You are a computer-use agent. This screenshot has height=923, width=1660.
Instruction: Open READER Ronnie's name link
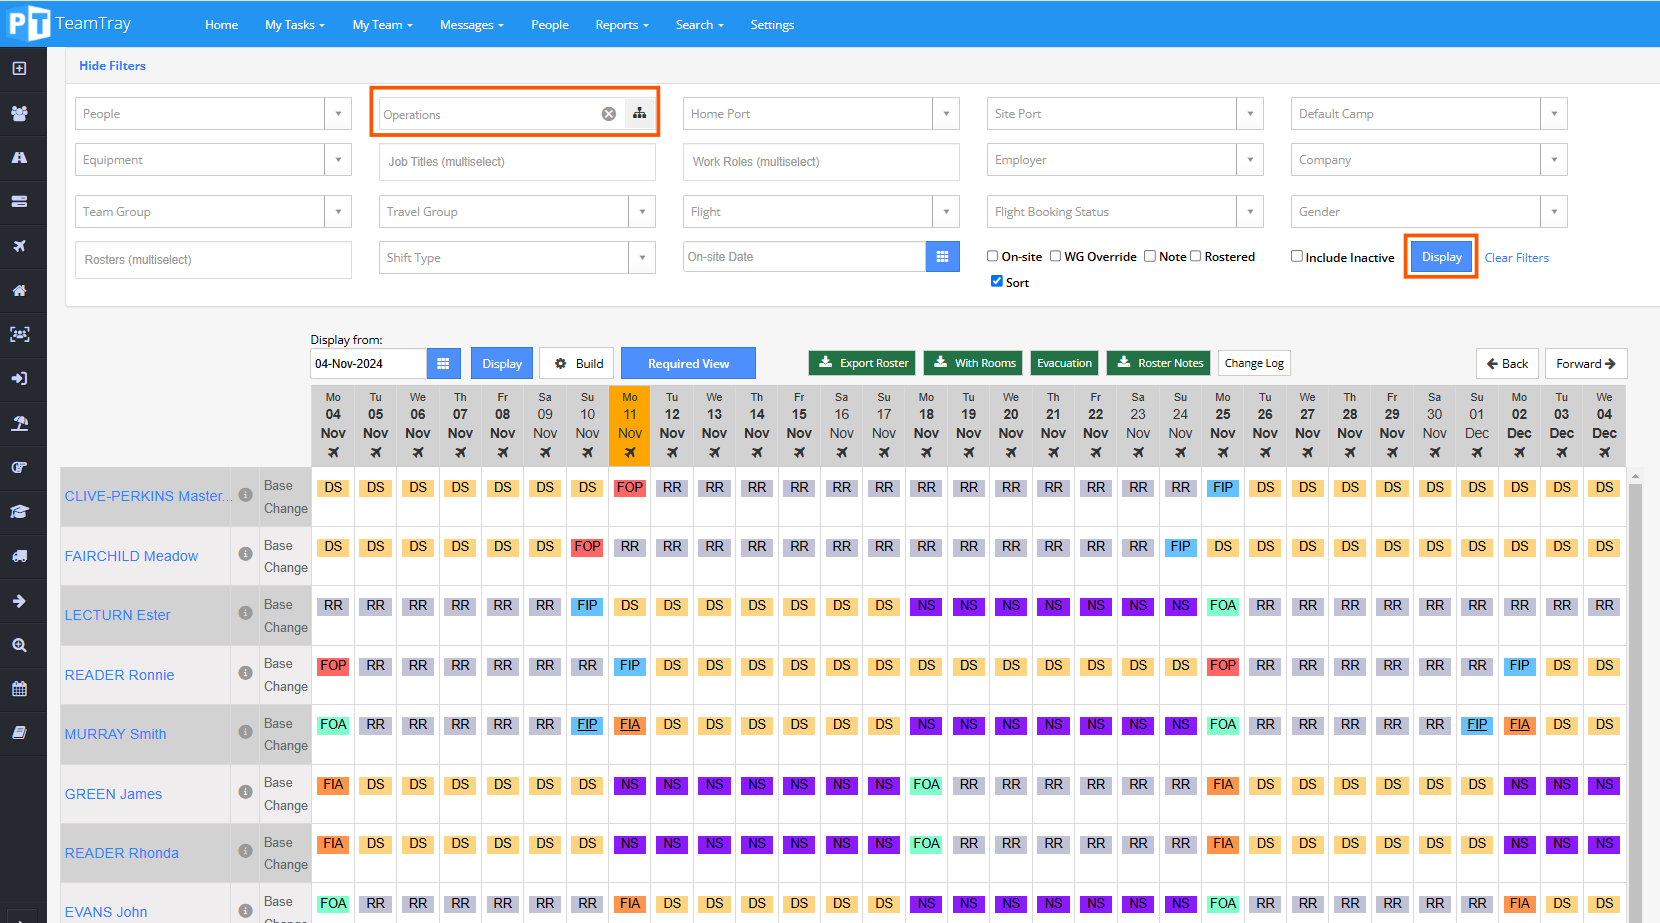[119, 675]
